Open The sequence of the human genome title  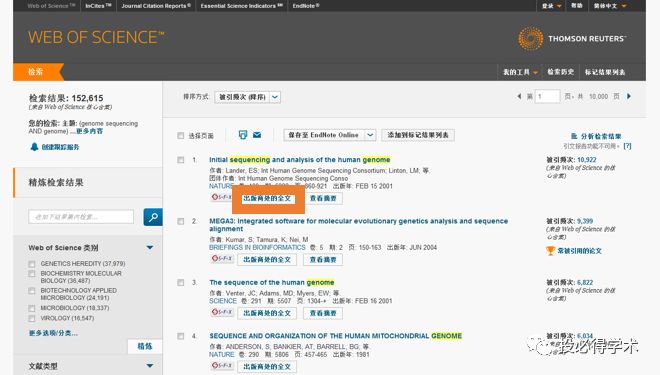(272, 282)
